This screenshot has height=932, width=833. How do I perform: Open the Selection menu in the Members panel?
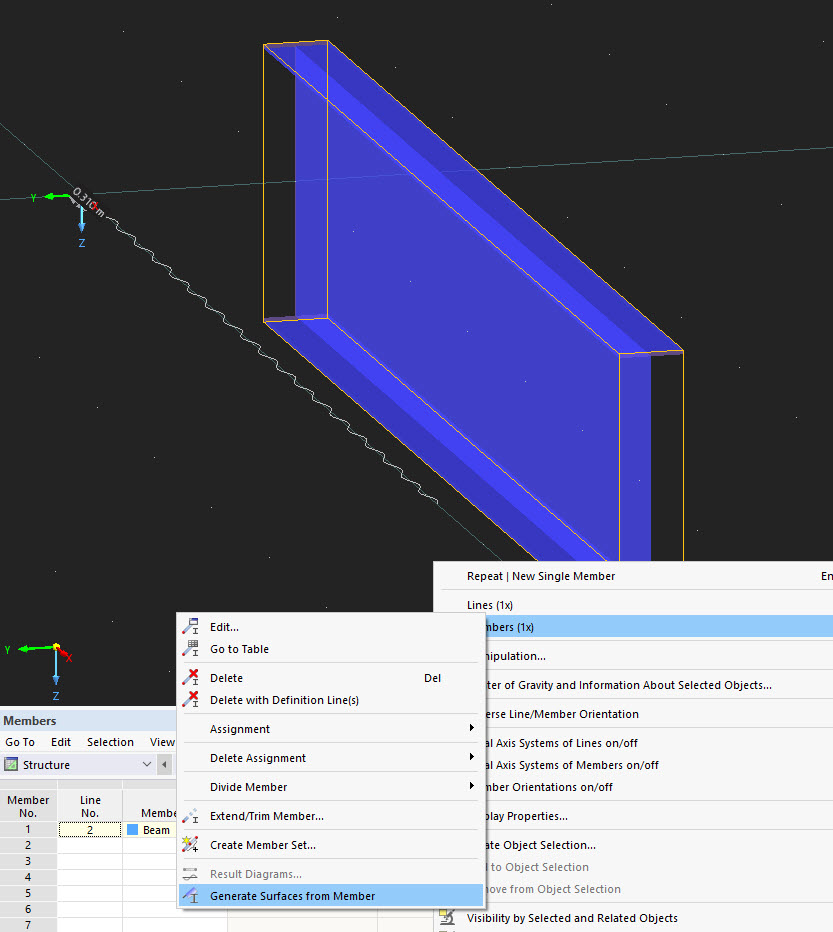pyautogui.click(x=110, y=742)
